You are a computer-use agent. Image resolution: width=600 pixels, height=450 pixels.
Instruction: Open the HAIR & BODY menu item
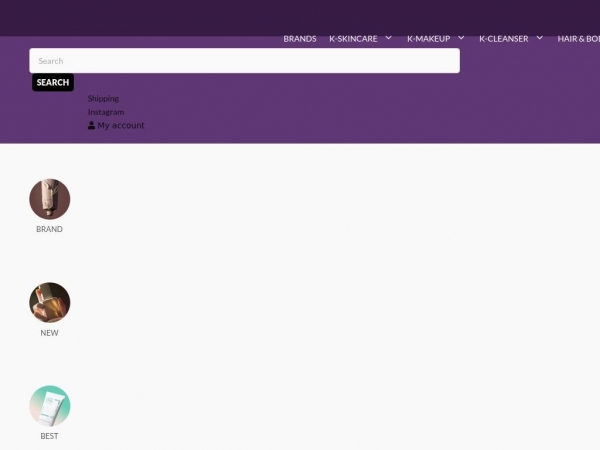(x=579, y=39)
